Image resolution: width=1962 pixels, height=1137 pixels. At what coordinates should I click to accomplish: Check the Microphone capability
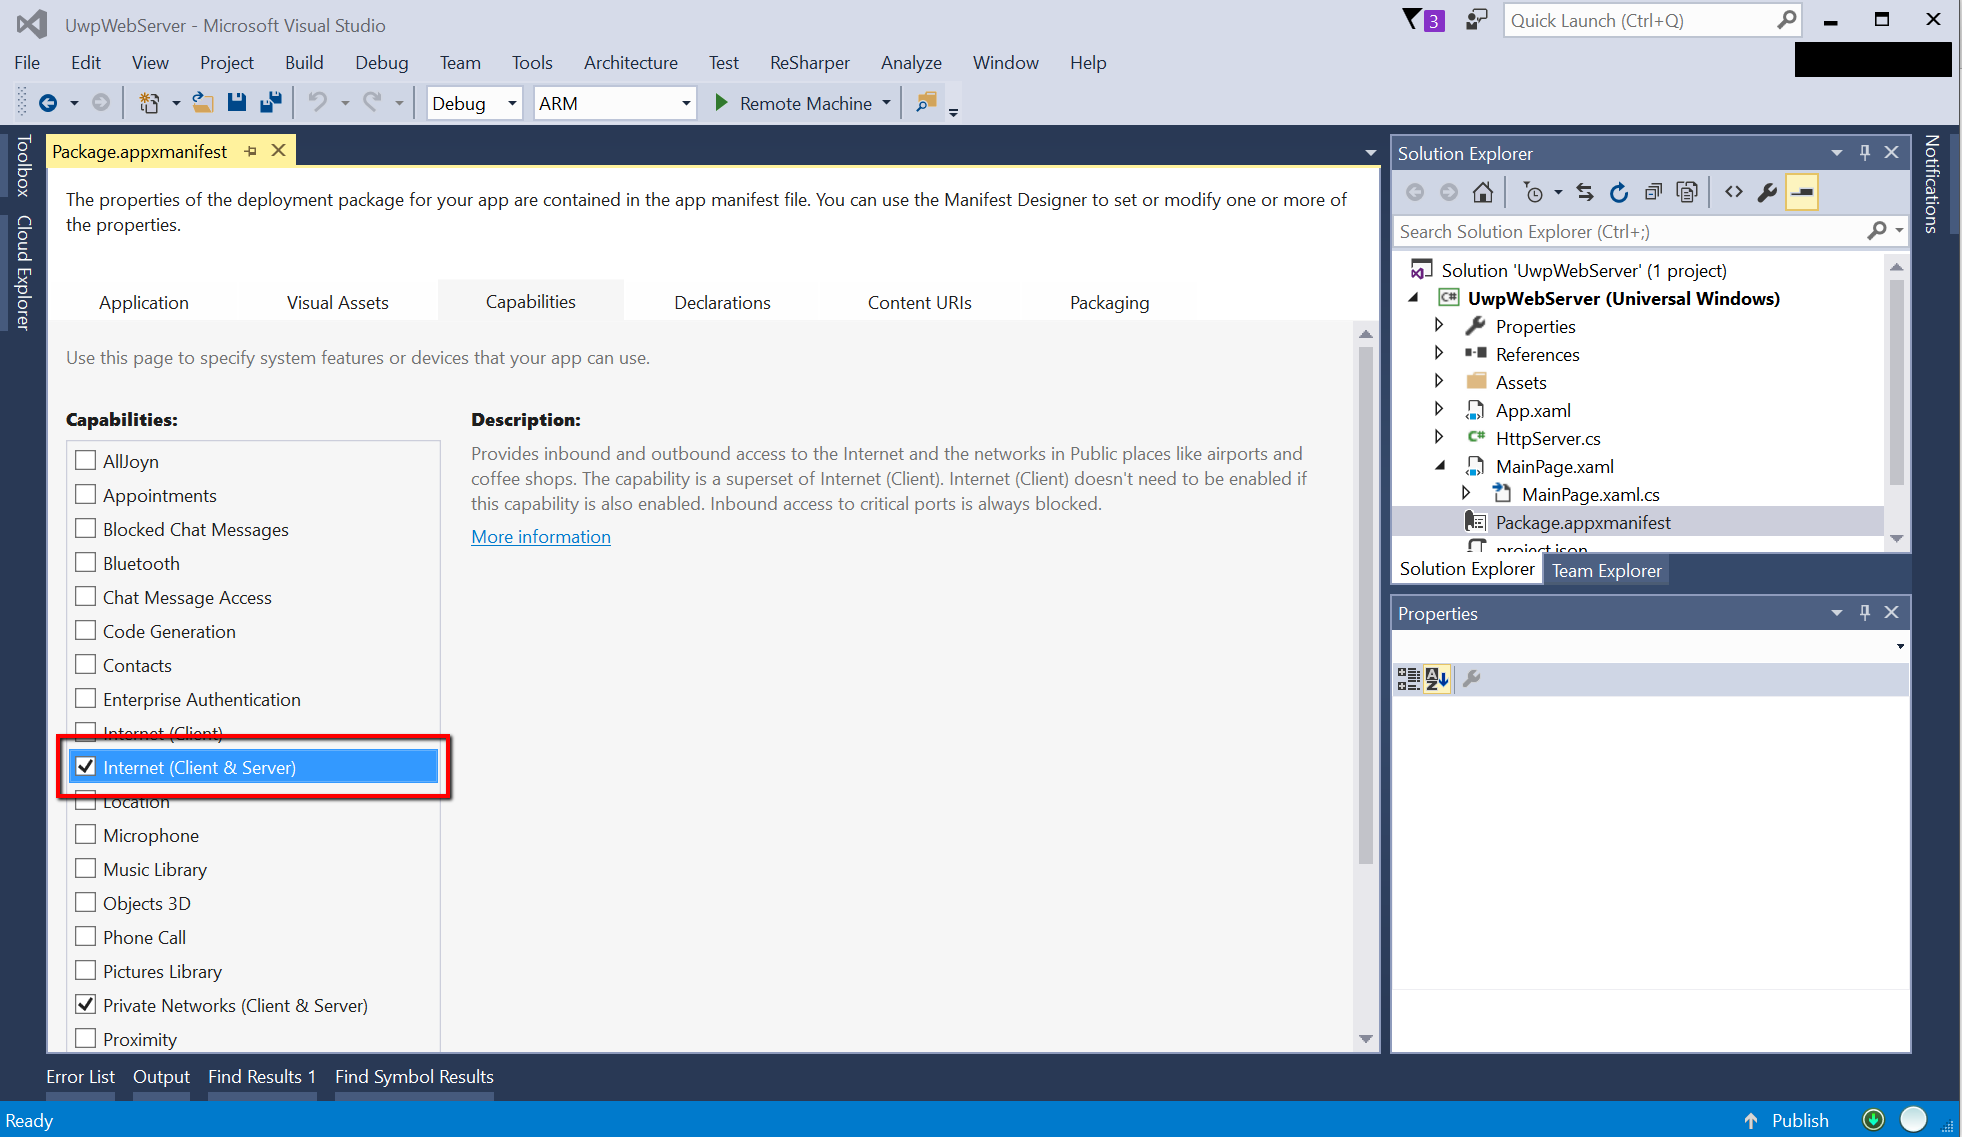(86, 835)
